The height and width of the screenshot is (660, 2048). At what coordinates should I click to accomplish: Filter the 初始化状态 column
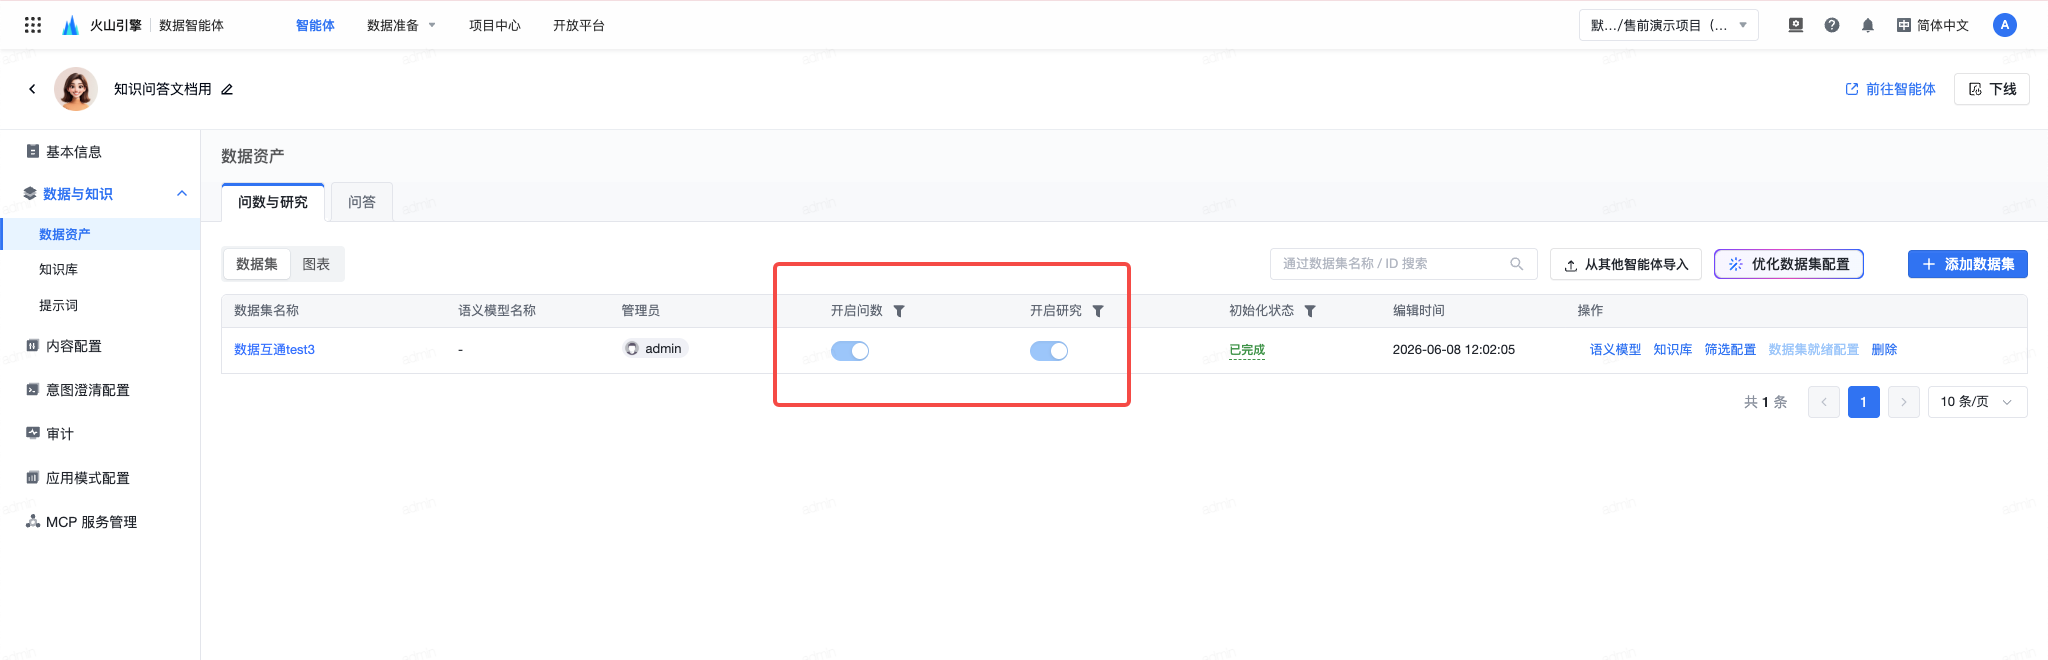(1310, 311)
